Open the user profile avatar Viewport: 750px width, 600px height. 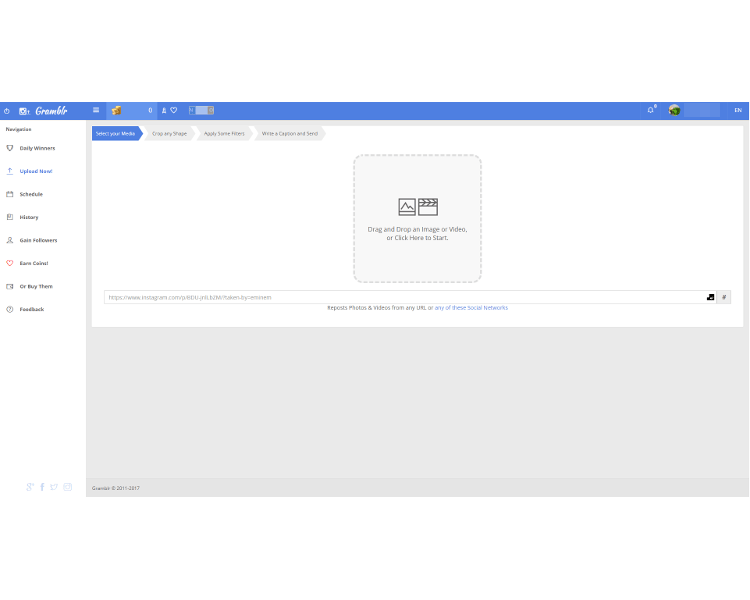pos(674,111)
